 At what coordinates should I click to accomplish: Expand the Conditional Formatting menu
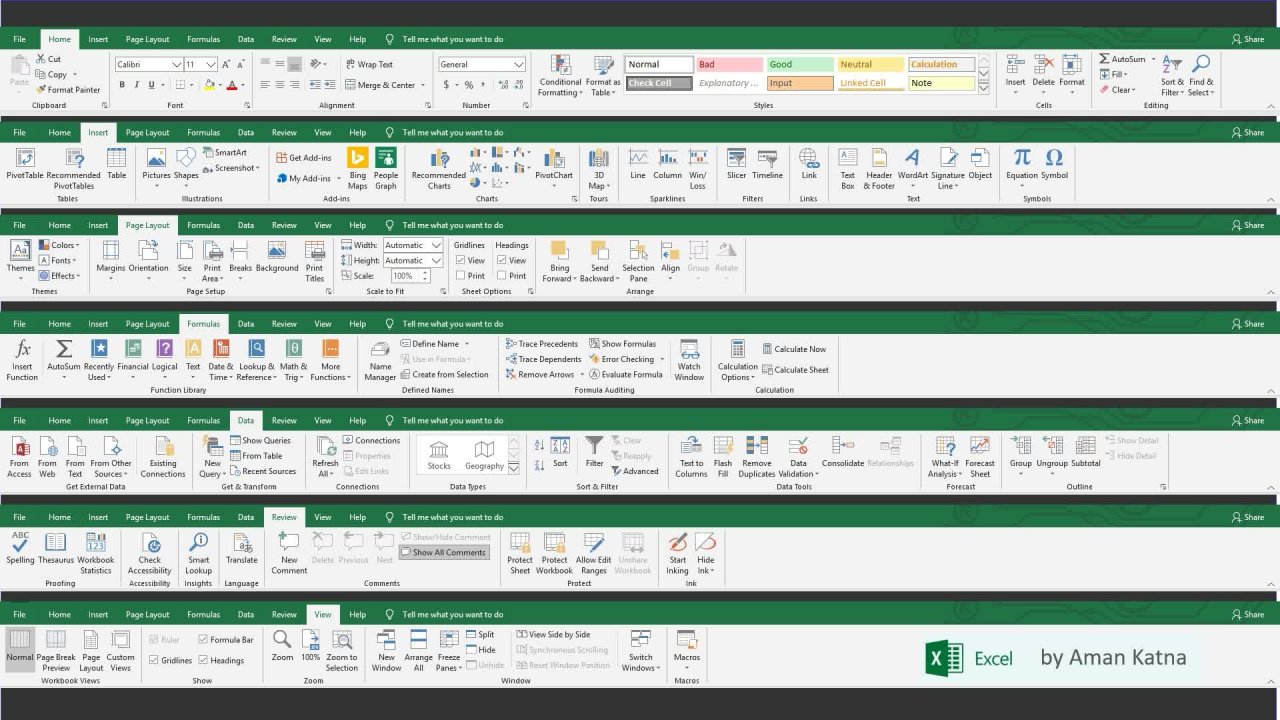coord(560,74)
